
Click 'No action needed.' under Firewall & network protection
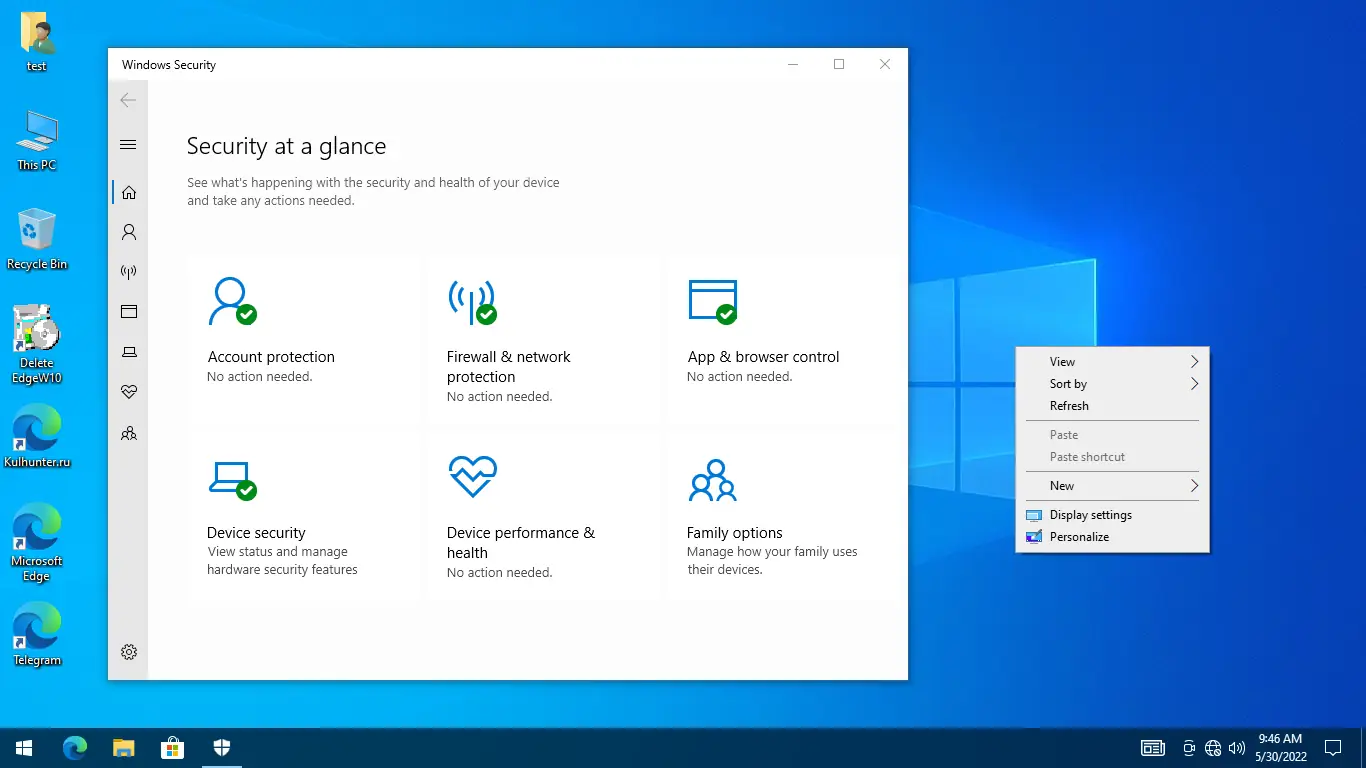[500, 397]
